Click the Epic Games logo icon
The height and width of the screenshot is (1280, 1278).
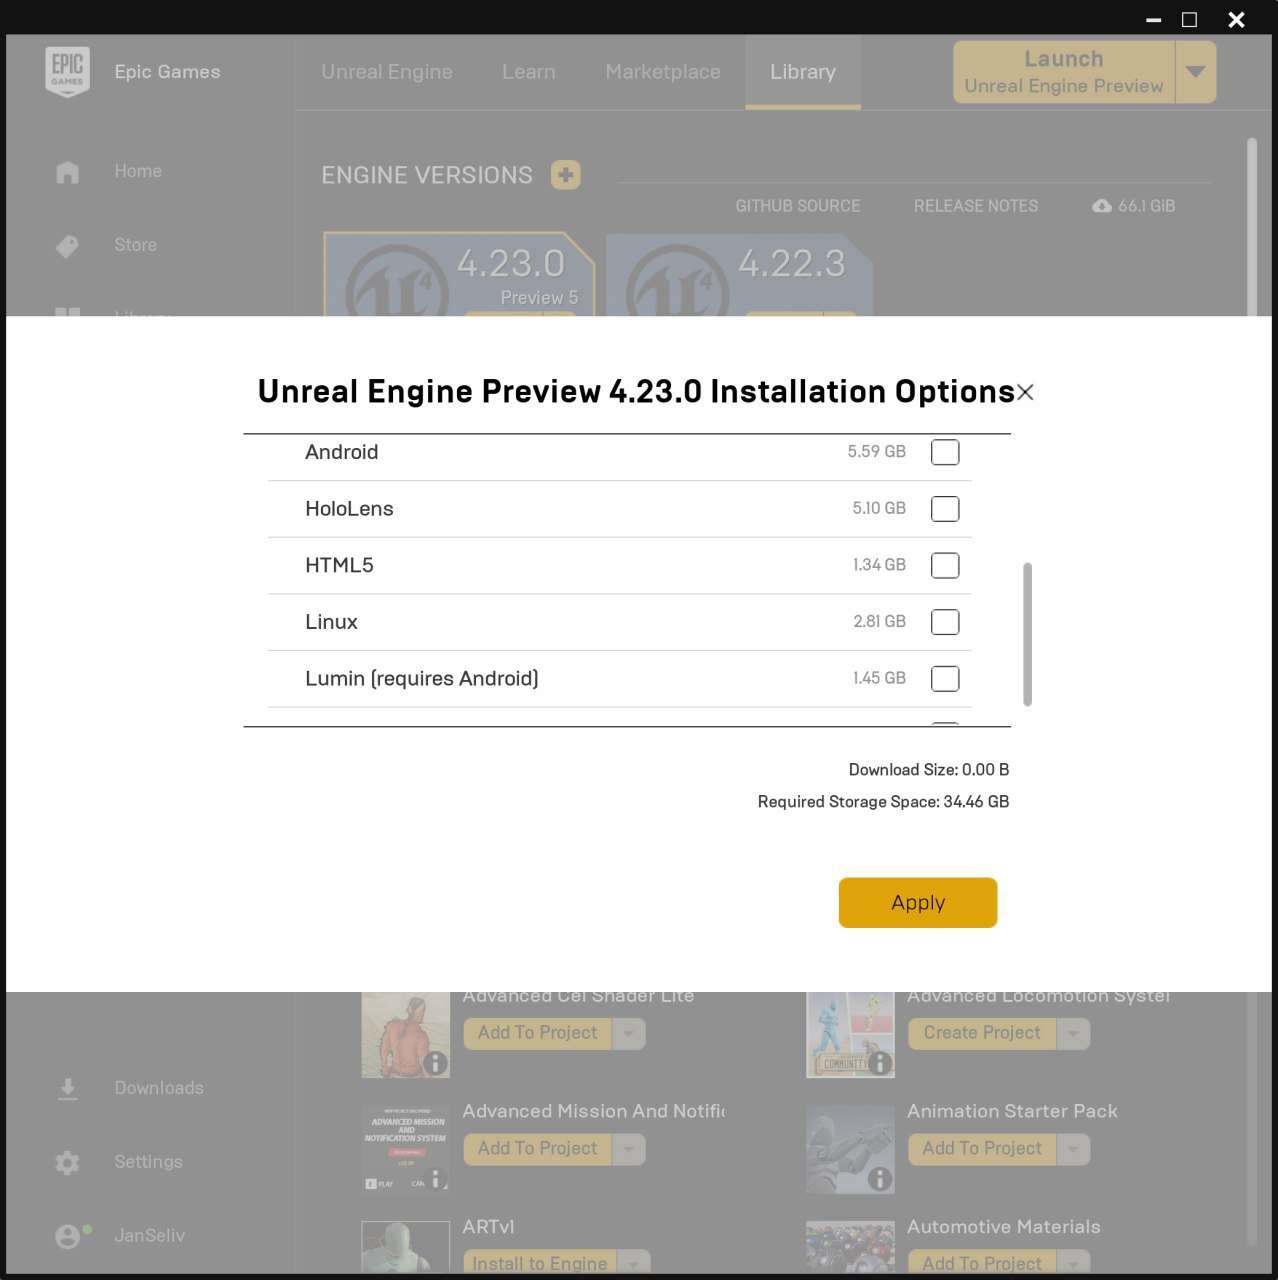click(67, 71)
